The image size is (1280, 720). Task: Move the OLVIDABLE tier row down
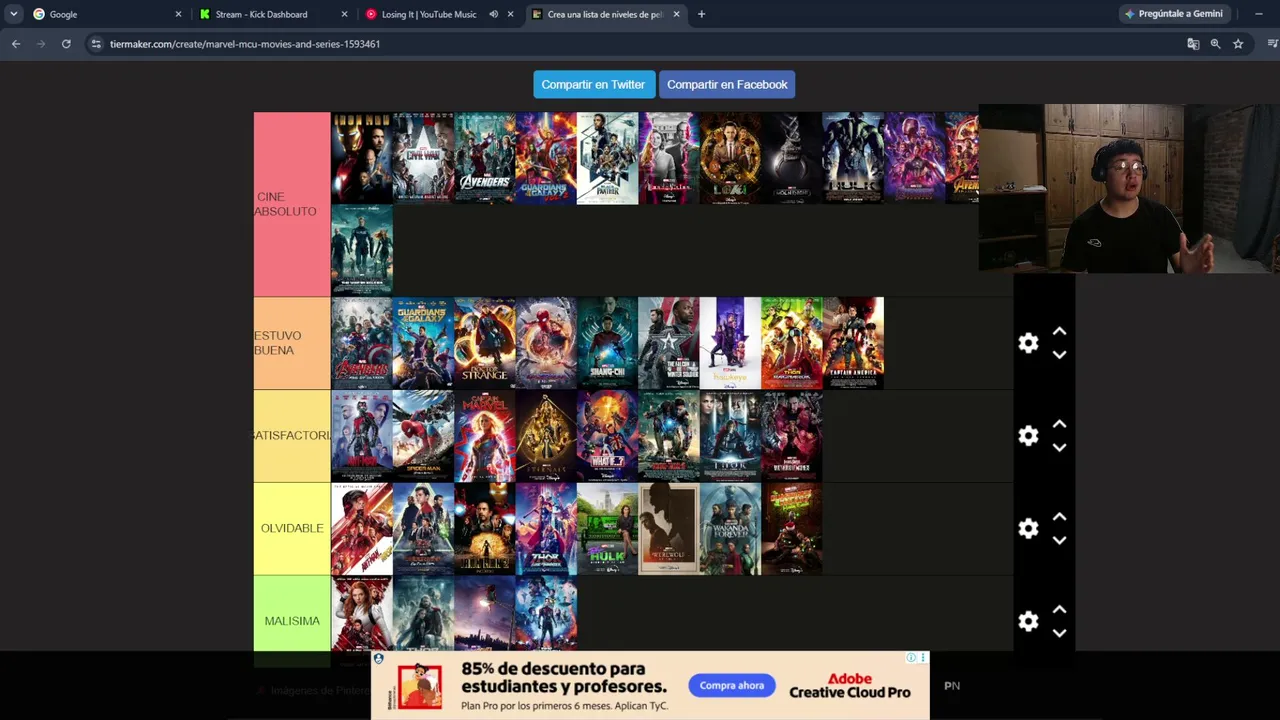(1059, 541)
